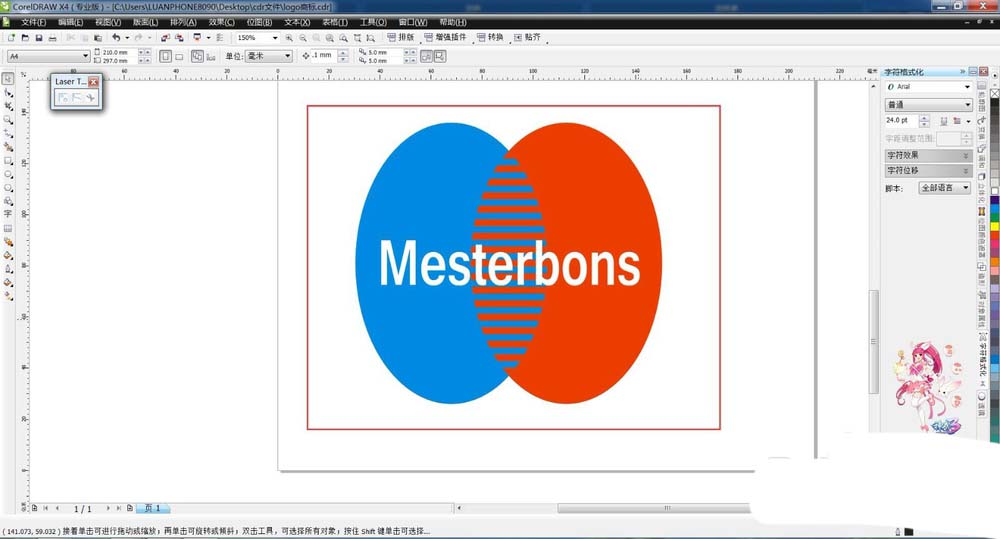Open the undo history dropdown arrow
The image size is (1000, 539).
tap(126, 38)
